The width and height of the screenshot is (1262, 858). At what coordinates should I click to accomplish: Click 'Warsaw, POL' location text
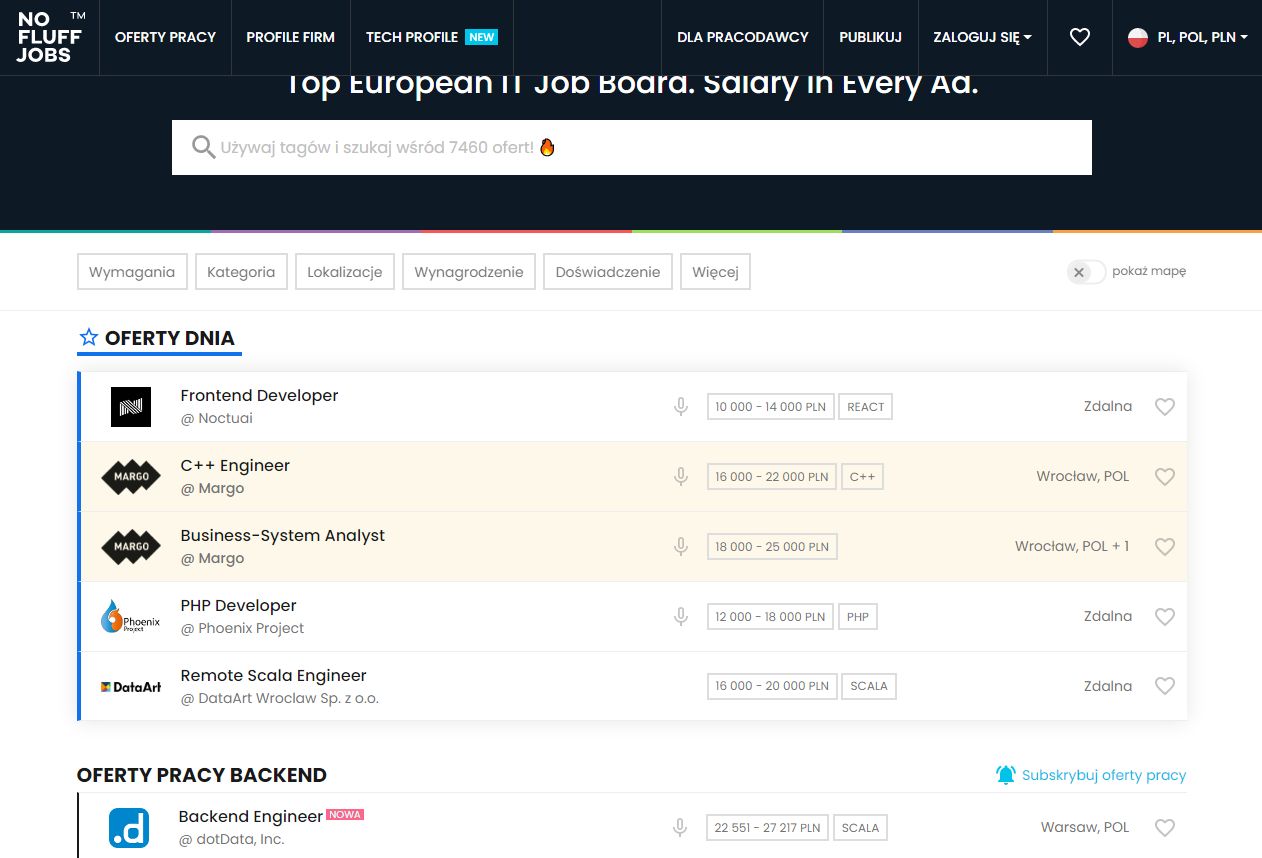1085,827
